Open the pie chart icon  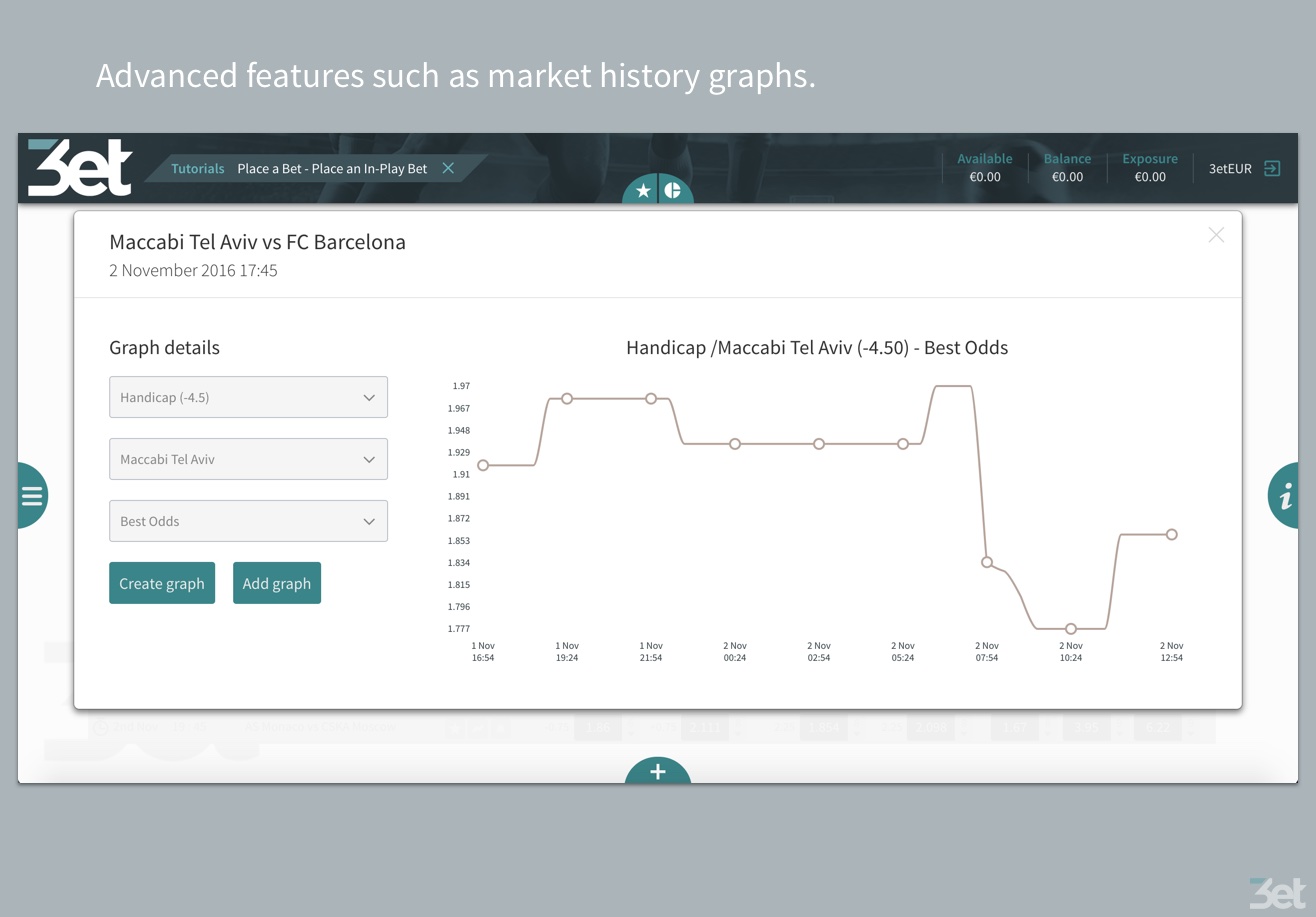672,190
